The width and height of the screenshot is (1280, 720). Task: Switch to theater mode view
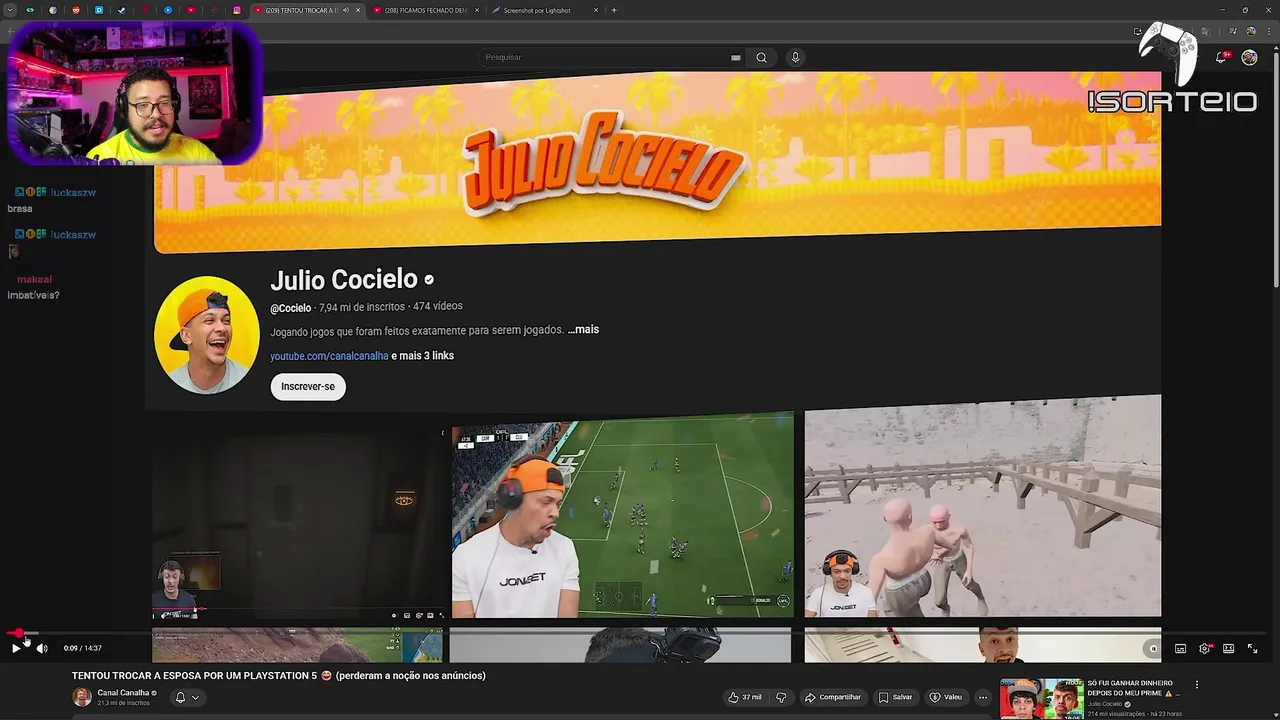[x=1228, y=648]
